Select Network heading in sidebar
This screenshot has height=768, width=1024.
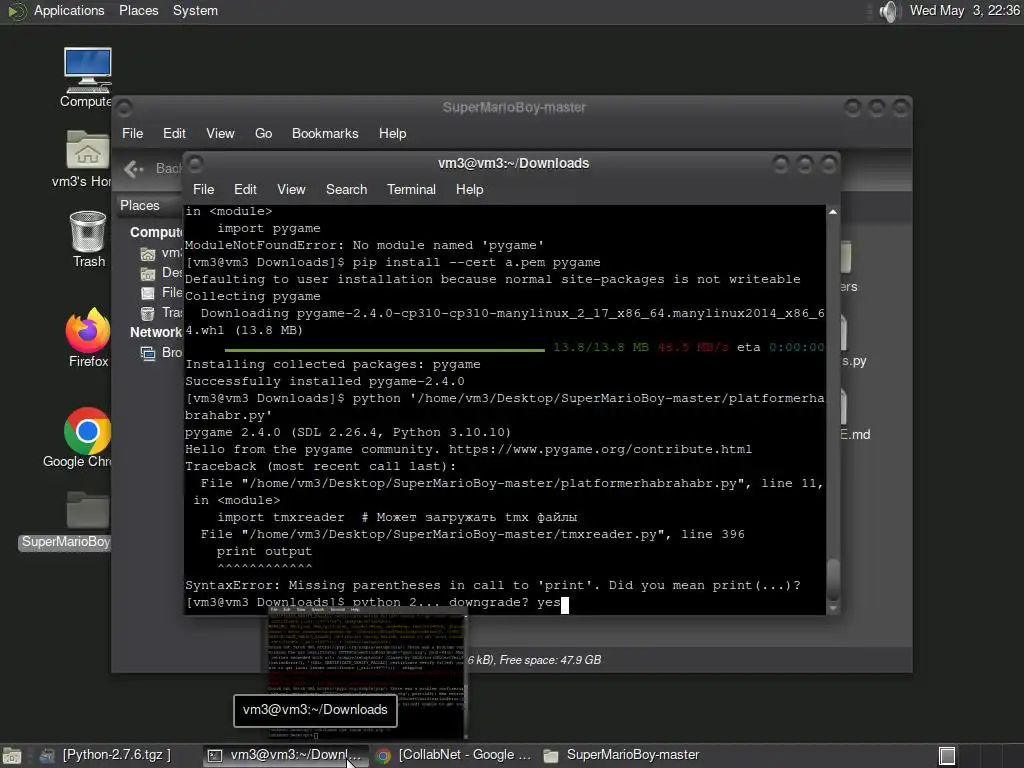[155, 332]
